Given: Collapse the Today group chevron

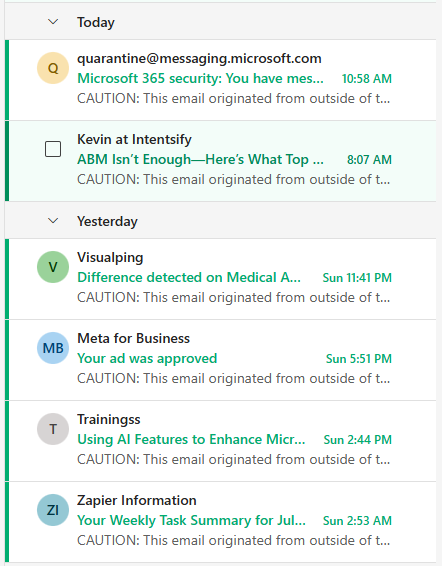Looking at the screenshot, I should [x=53, y=22].
